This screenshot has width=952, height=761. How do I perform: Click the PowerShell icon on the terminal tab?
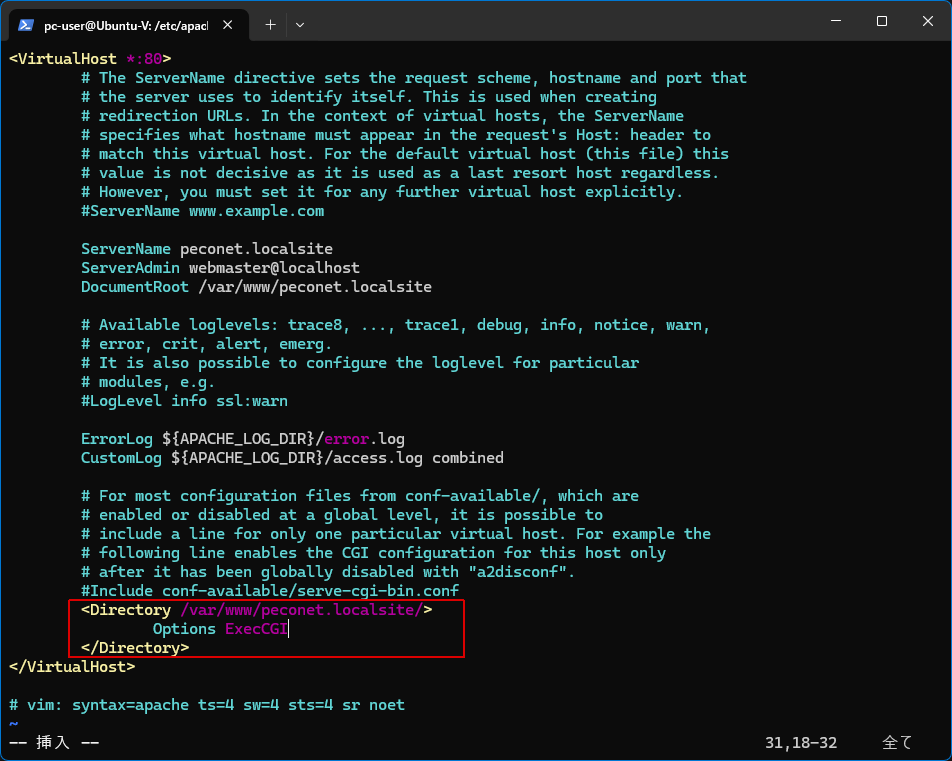point(26,24)
